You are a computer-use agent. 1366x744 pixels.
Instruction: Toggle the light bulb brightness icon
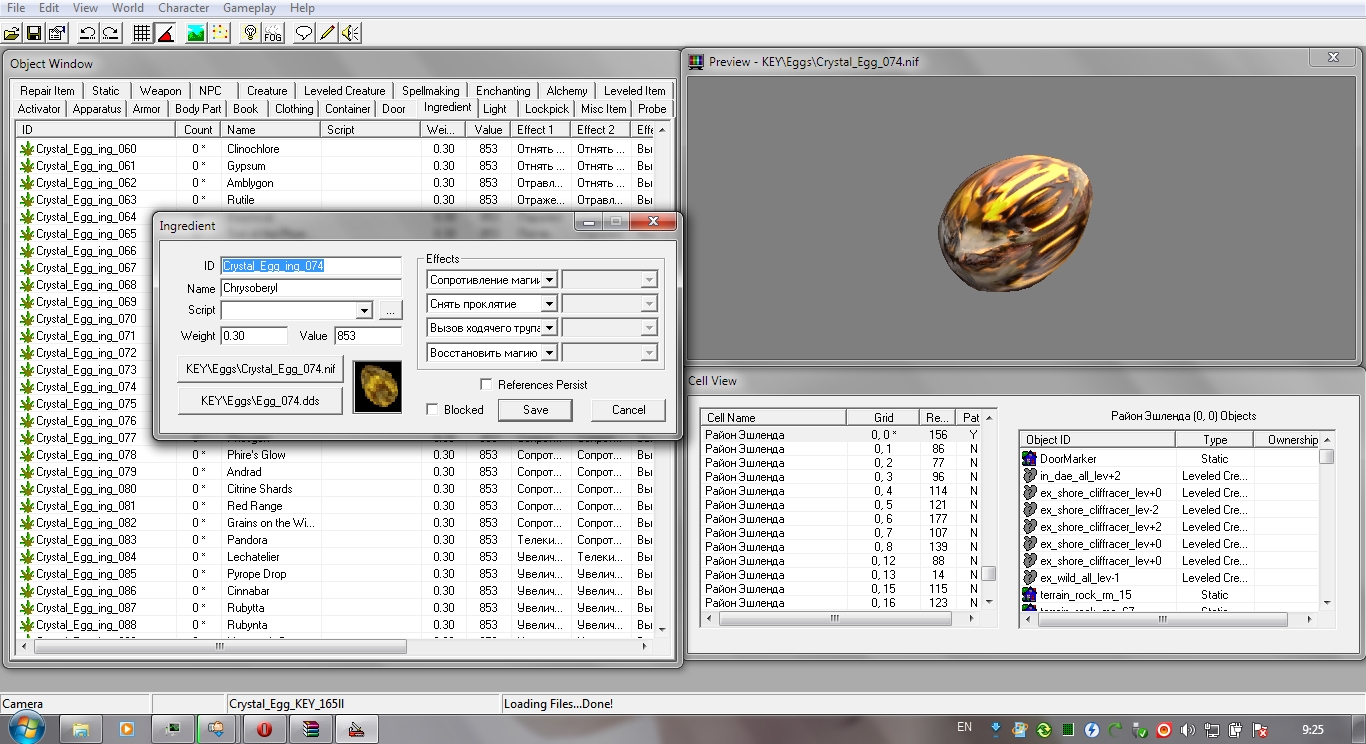(x=250, y=33)
